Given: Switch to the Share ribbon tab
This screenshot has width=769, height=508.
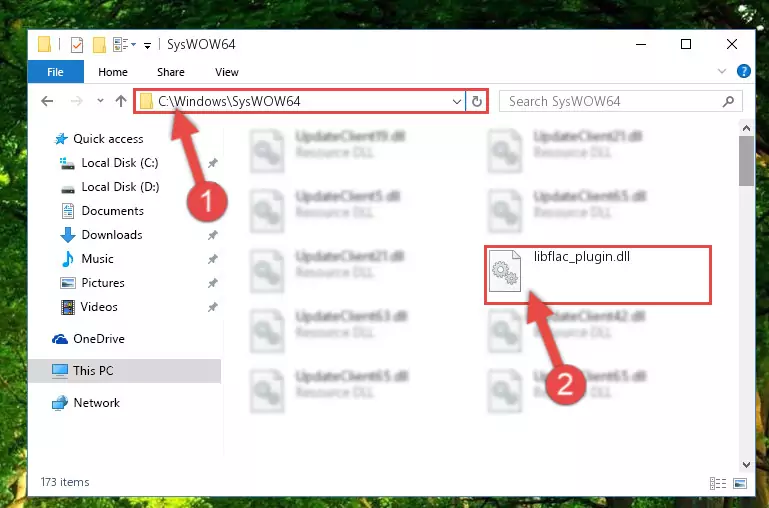Looking at the screenshot, I should (x=171, y=72).
